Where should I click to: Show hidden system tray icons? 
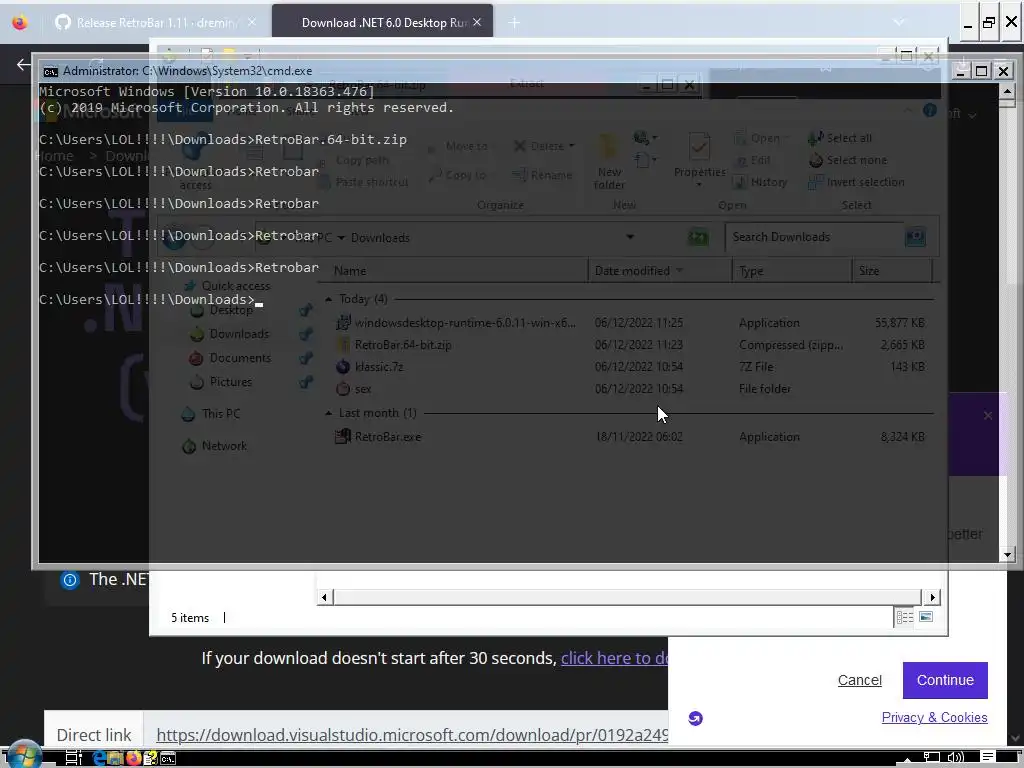[906, 759]
